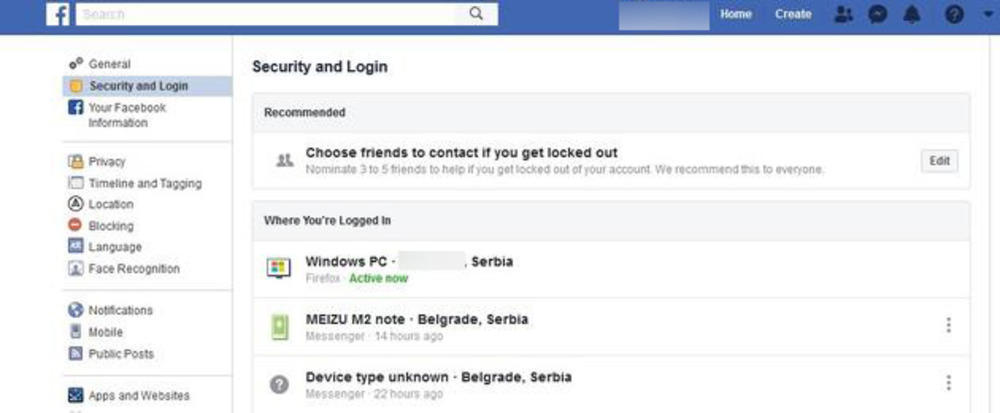Open options menu for MEIZU M2 note
The image size is (1000, 413).
(x=948, y=325)
